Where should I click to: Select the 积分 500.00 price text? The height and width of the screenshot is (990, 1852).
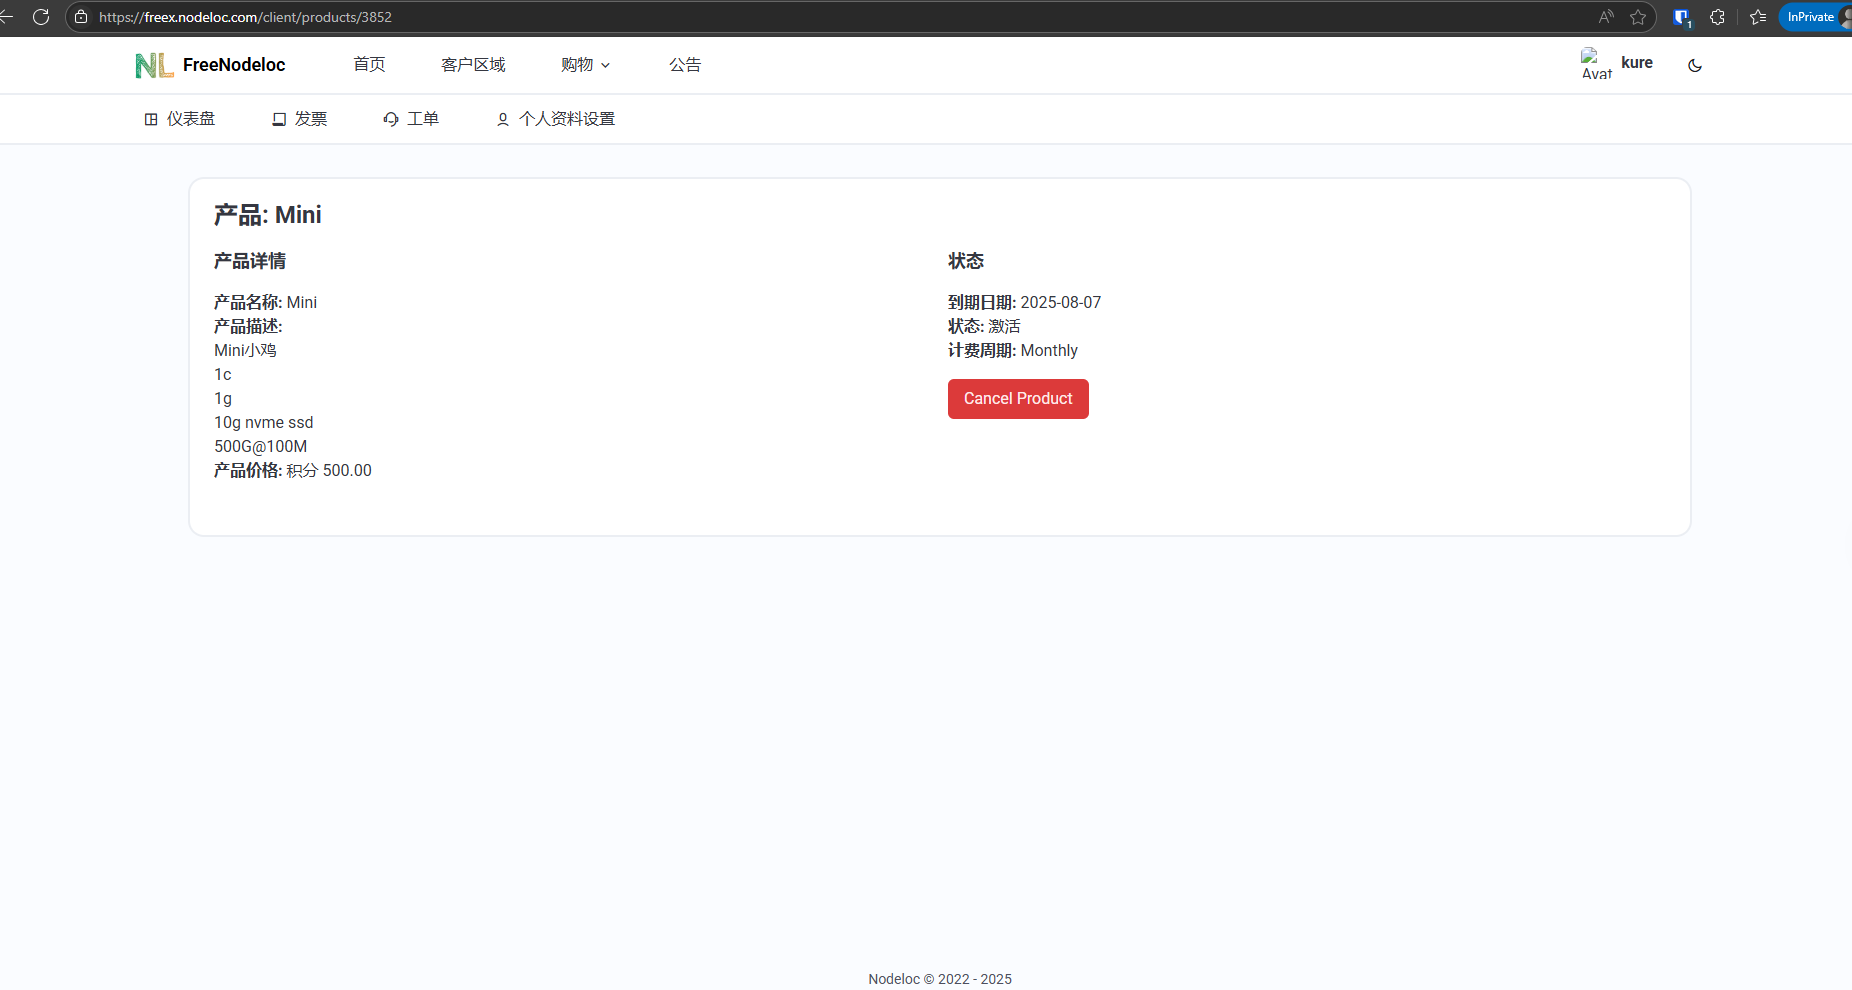tap(329, 470)
